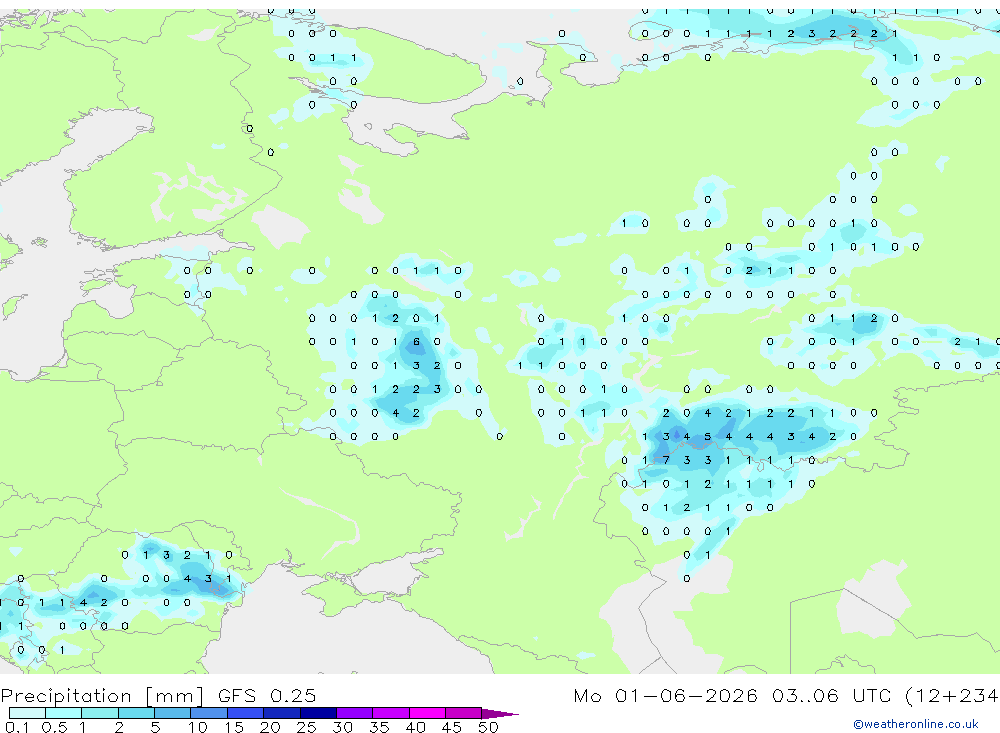The image size is (1000, 733).
Task: Click the '0.1' legend scale label
Action: click(x=17, y=727)
